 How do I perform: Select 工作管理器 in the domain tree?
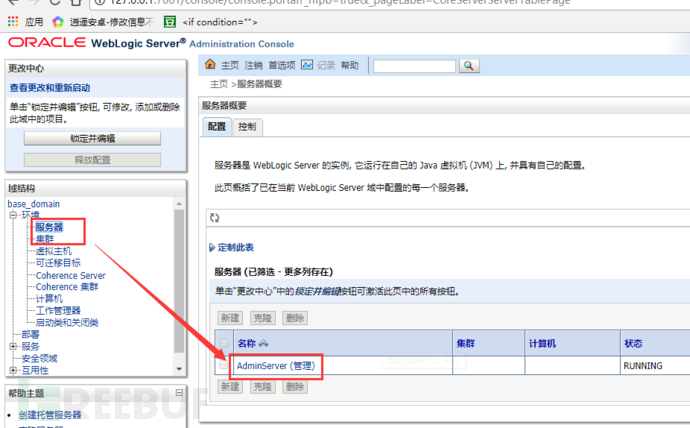pos(58,311)
